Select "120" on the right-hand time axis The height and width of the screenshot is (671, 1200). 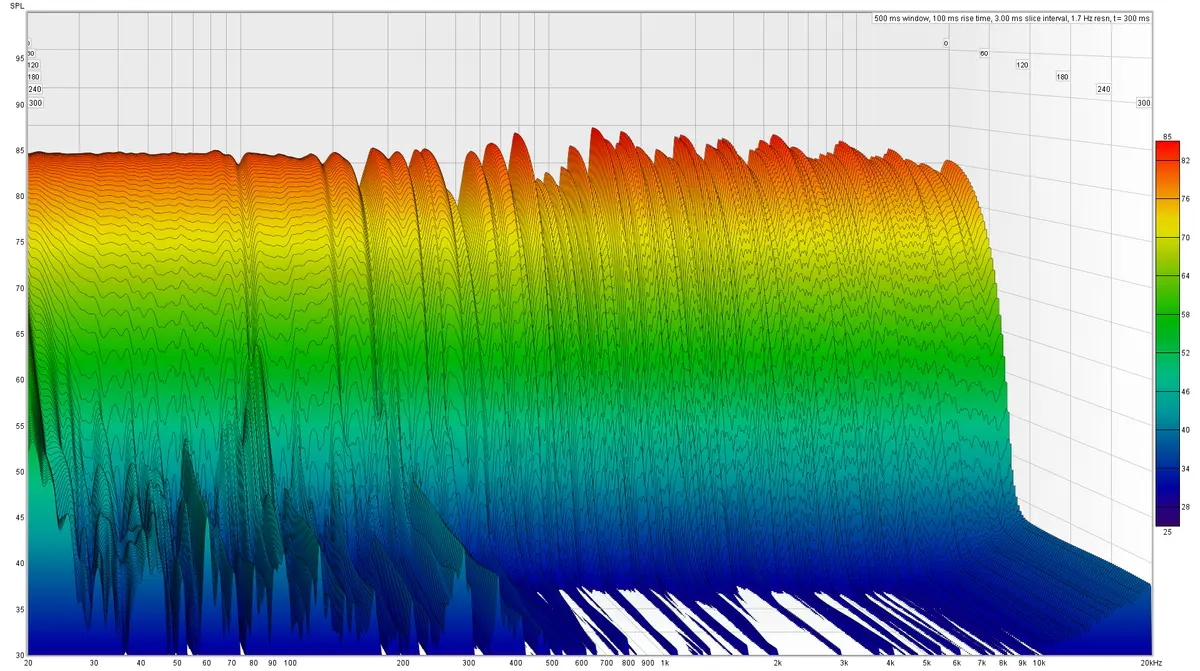[1022, 65]
